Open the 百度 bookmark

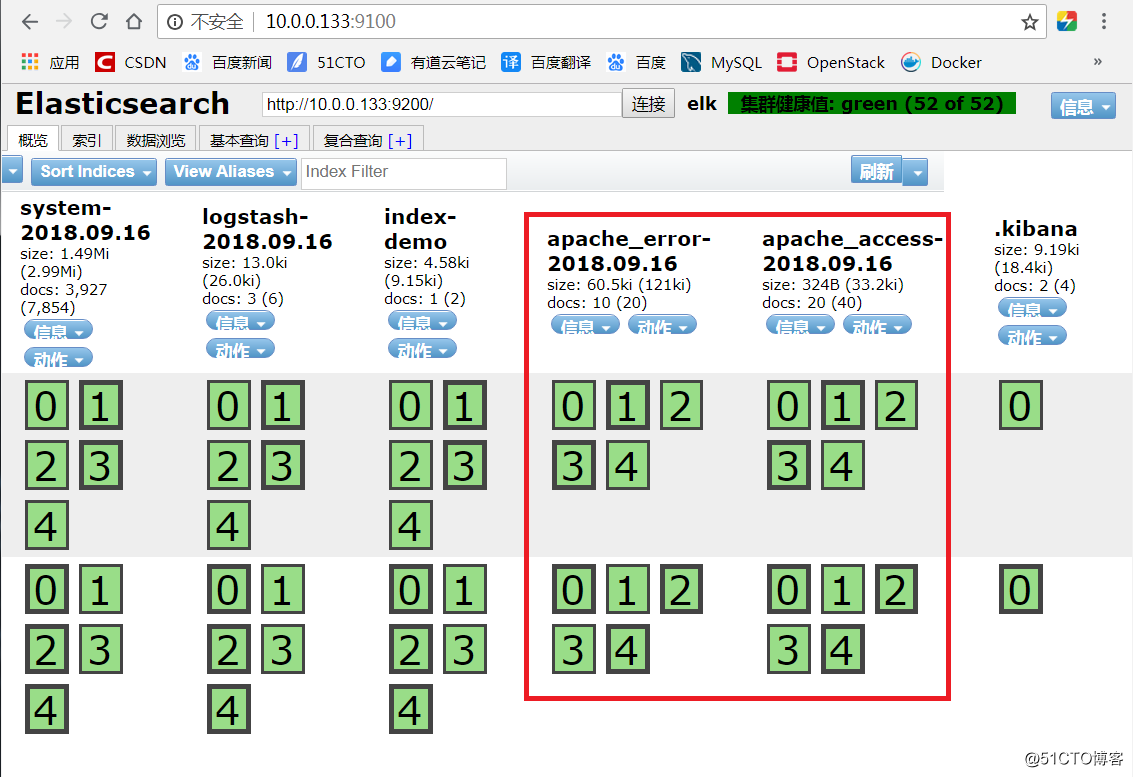click(x=637, y=62)
